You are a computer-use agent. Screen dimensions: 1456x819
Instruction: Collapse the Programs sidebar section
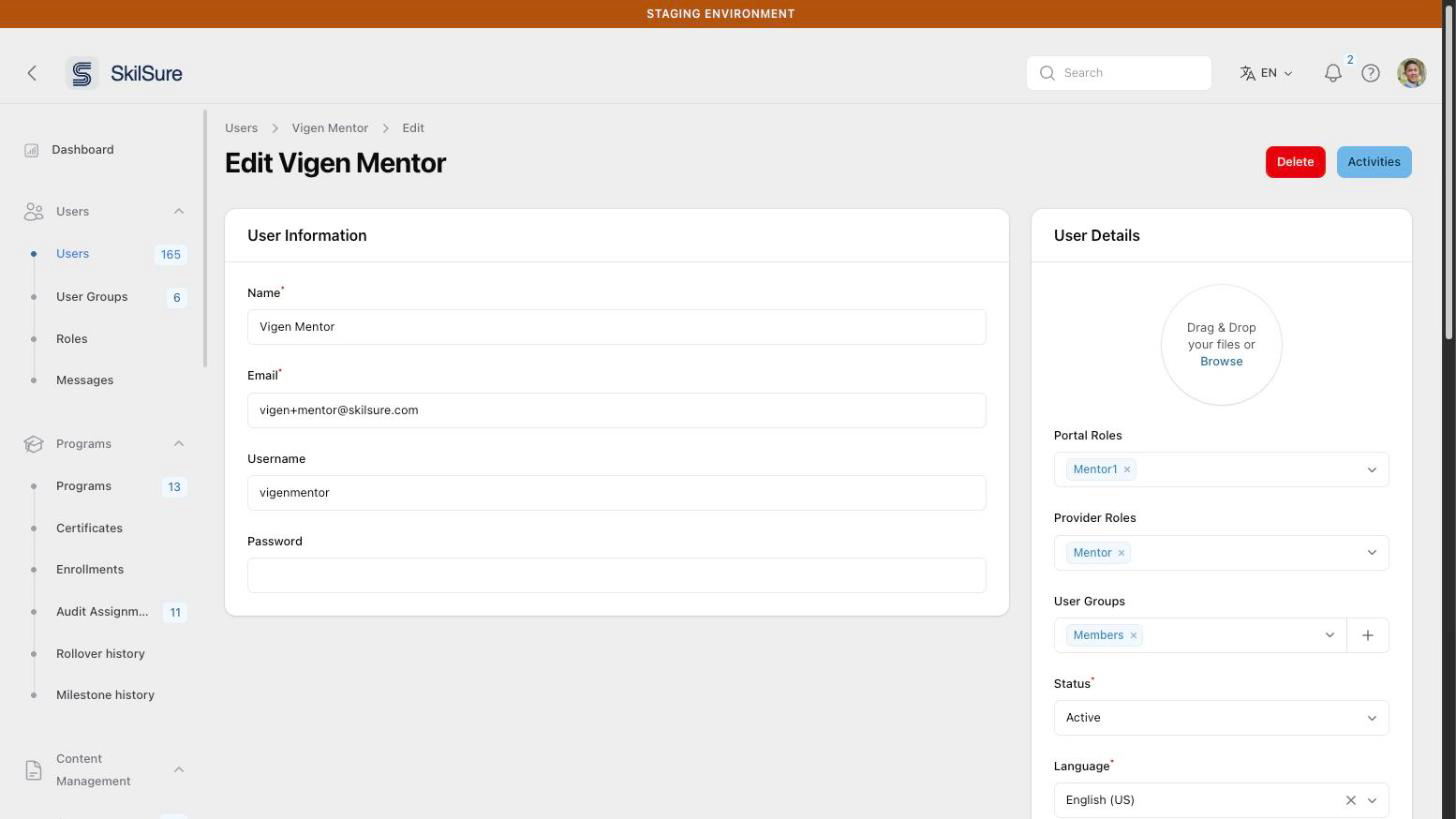(178, 444)
